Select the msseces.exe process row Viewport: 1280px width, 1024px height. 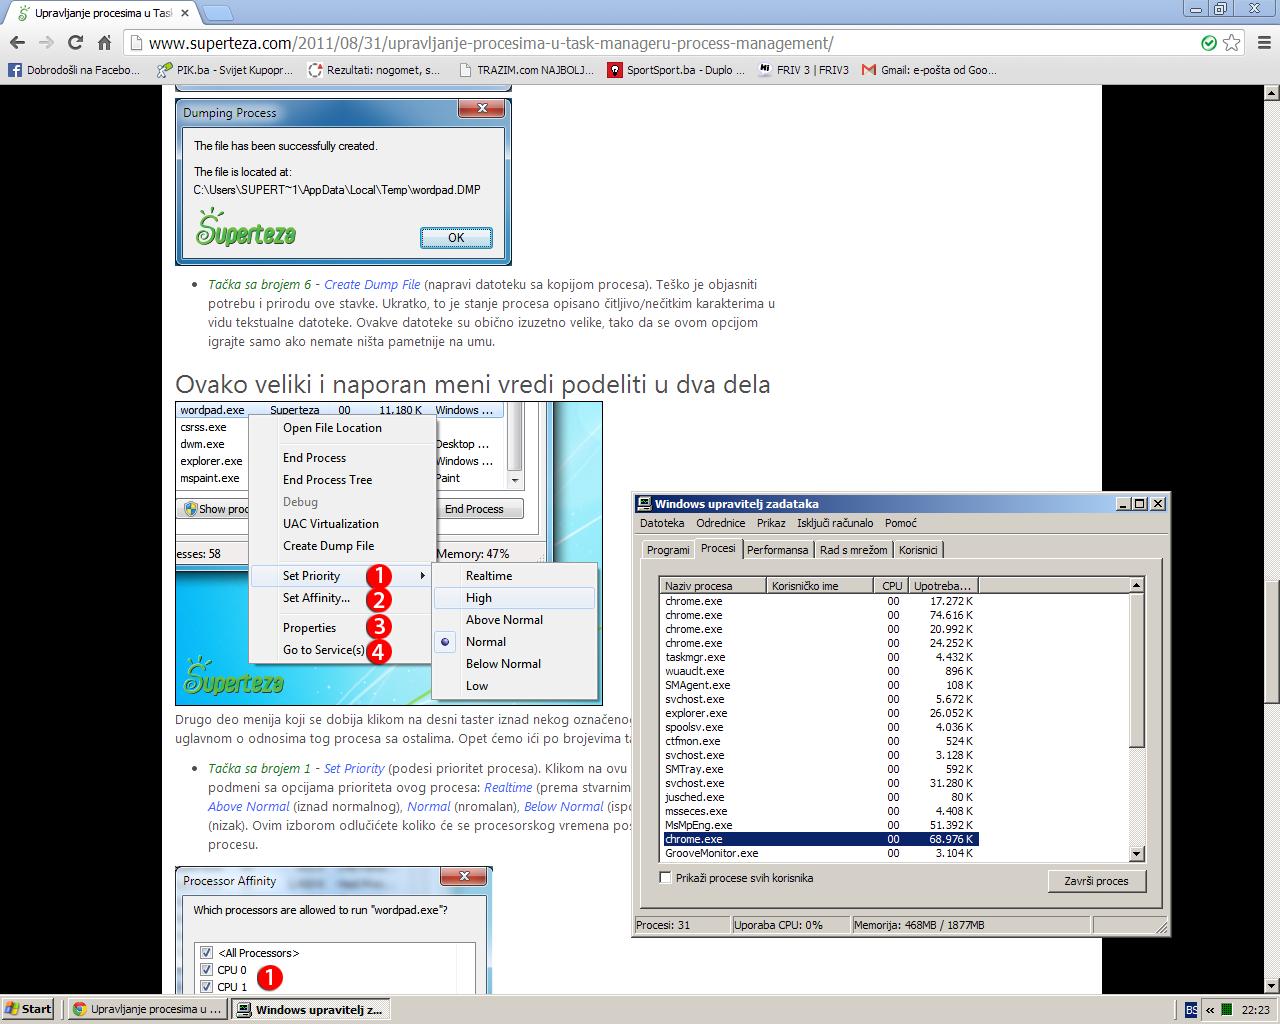point(820,811)
